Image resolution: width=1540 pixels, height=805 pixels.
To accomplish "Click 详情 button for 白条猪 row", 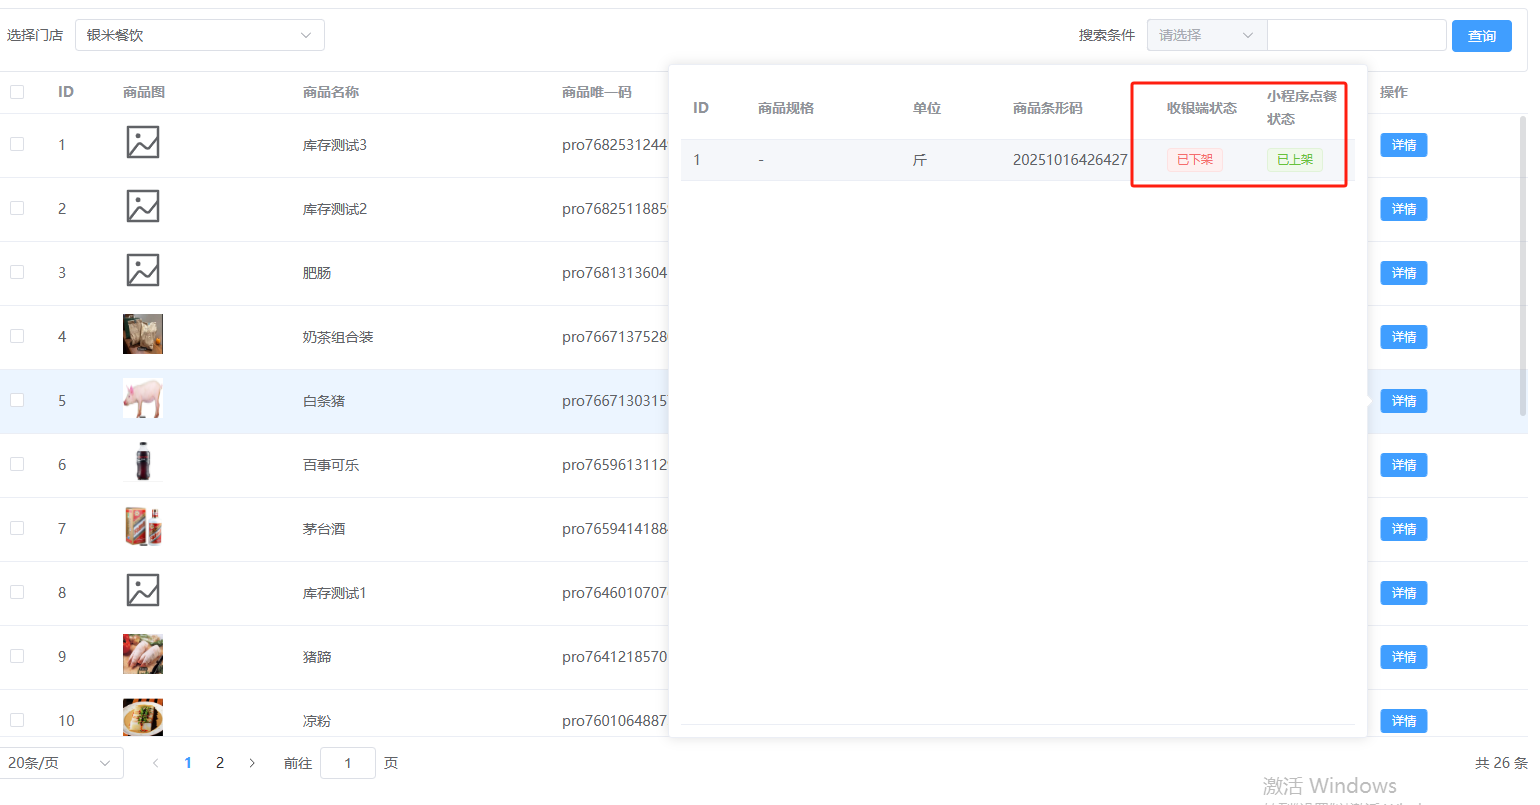I will 1403,401.
